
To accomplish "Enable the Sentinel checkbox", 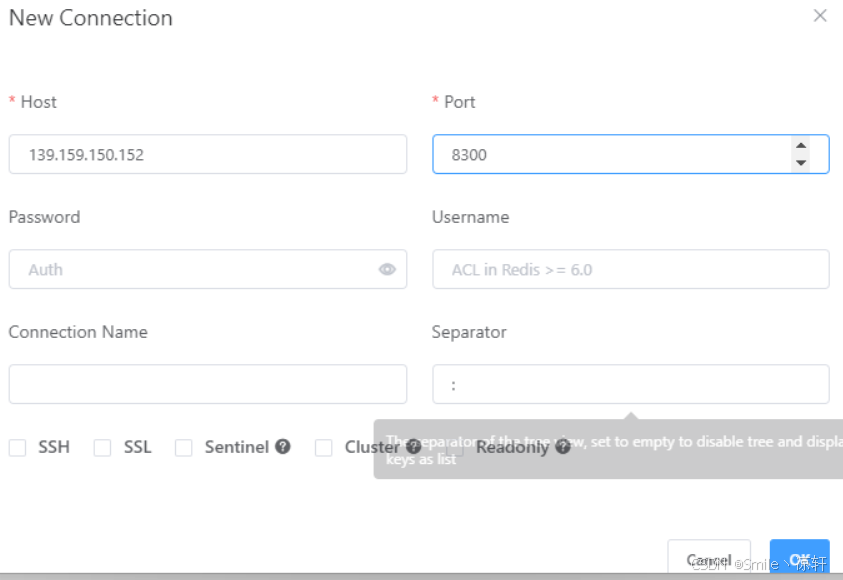I will [183, 447].
